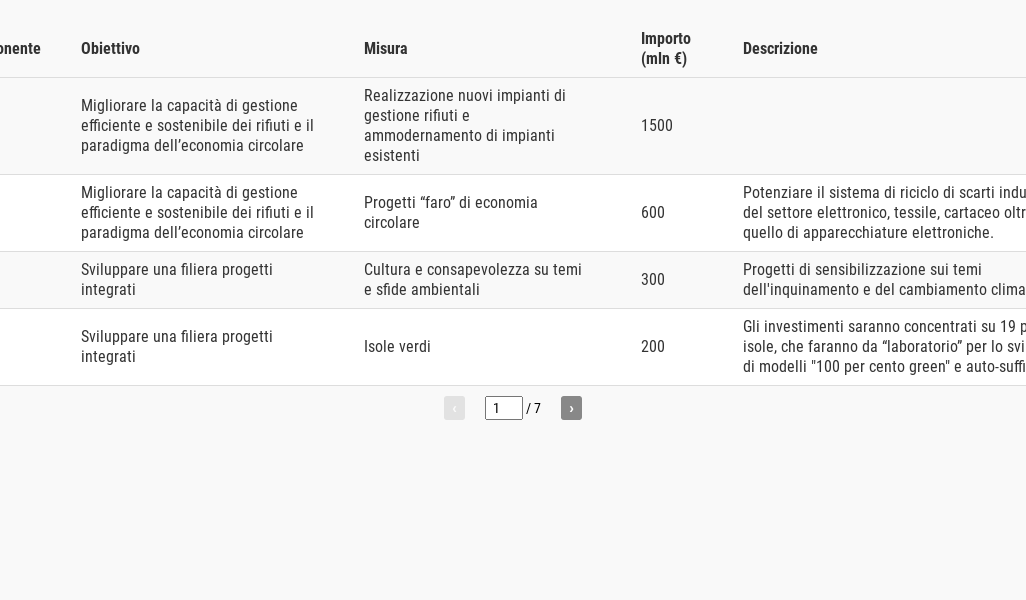Select the 300 amount cell
The image size is (1026, 600).
tap(653, 280)
